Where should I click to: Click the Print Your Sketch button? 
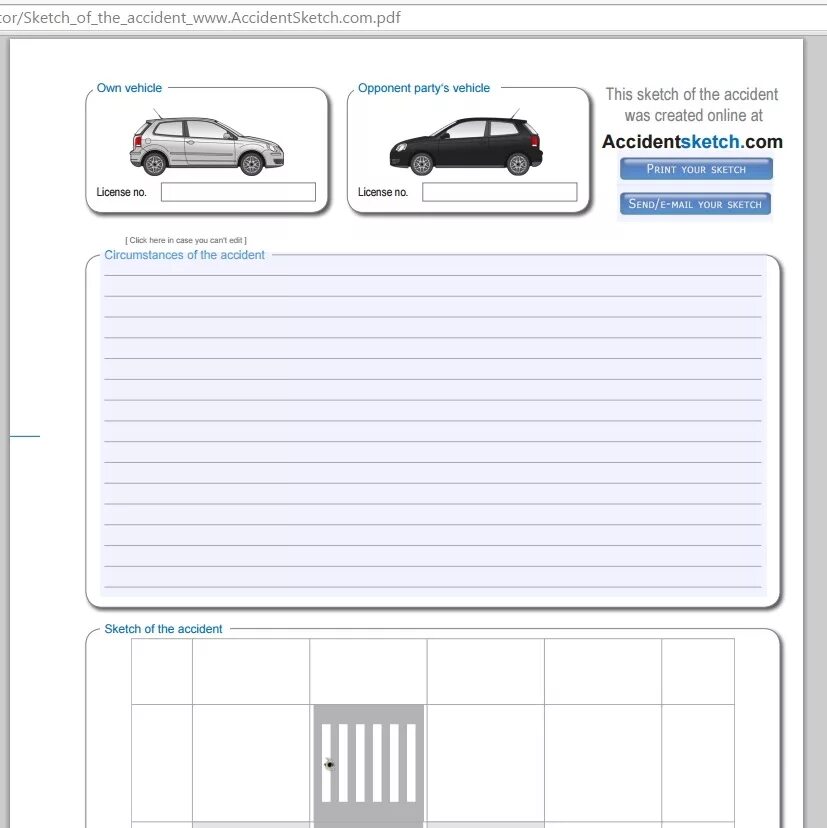pos(696,169)
